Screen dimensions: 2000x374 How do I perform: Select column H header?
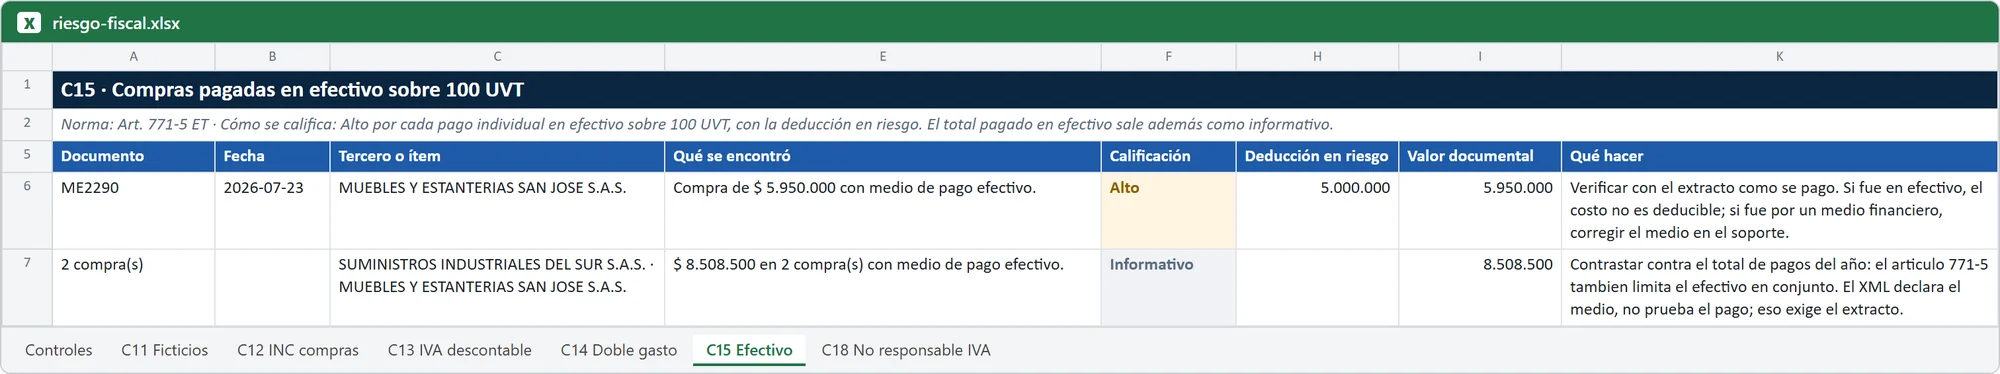[x=1317, y=57]
